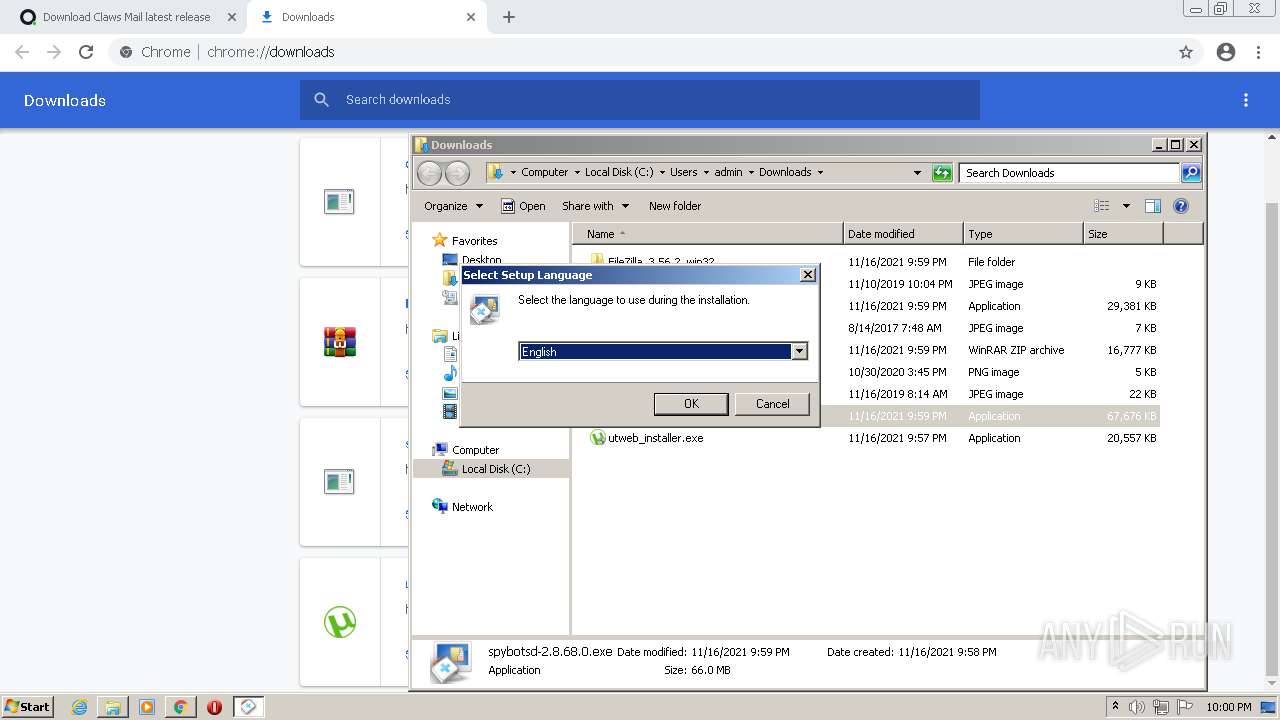Open Windows Media Player taskbar icon
Image resolution: width=1280 pixels, height=720 pixels.
pyautogui.click(x=147, y=707)
